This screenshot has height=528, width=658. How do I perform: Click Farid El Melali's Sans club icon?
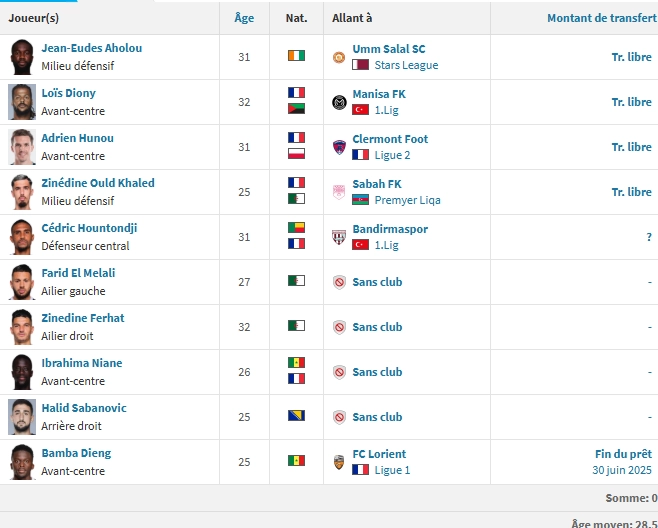pyautogui.click(x=339, y=282)
